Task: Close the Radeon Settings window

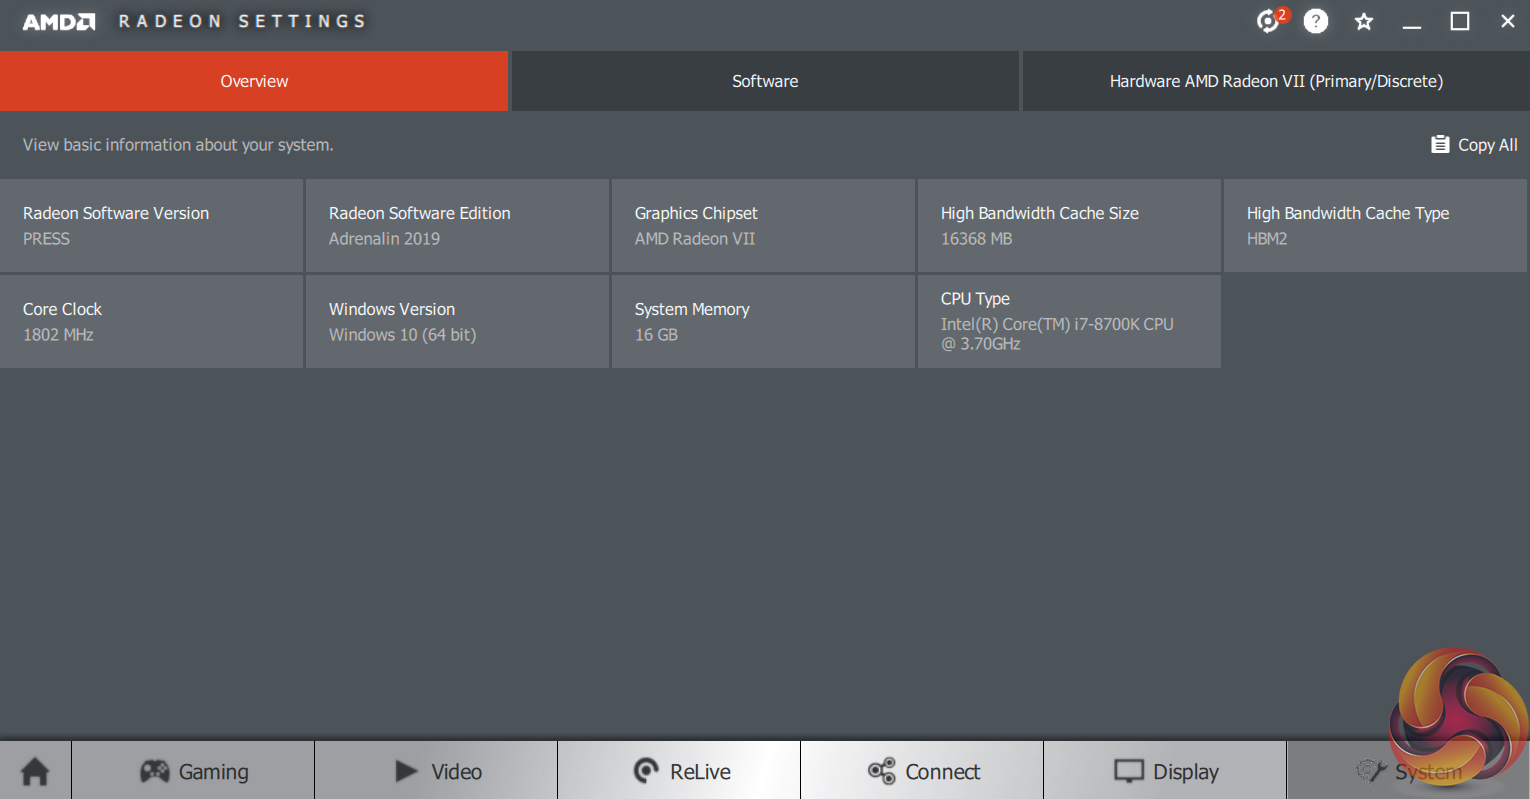Action: point(1508,21)
